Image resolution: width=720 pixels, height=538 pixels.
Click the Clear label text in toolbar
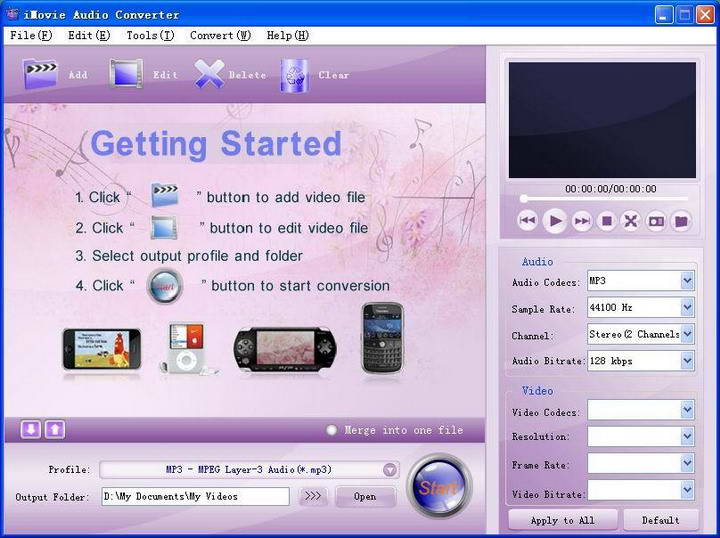click(334, 75)
